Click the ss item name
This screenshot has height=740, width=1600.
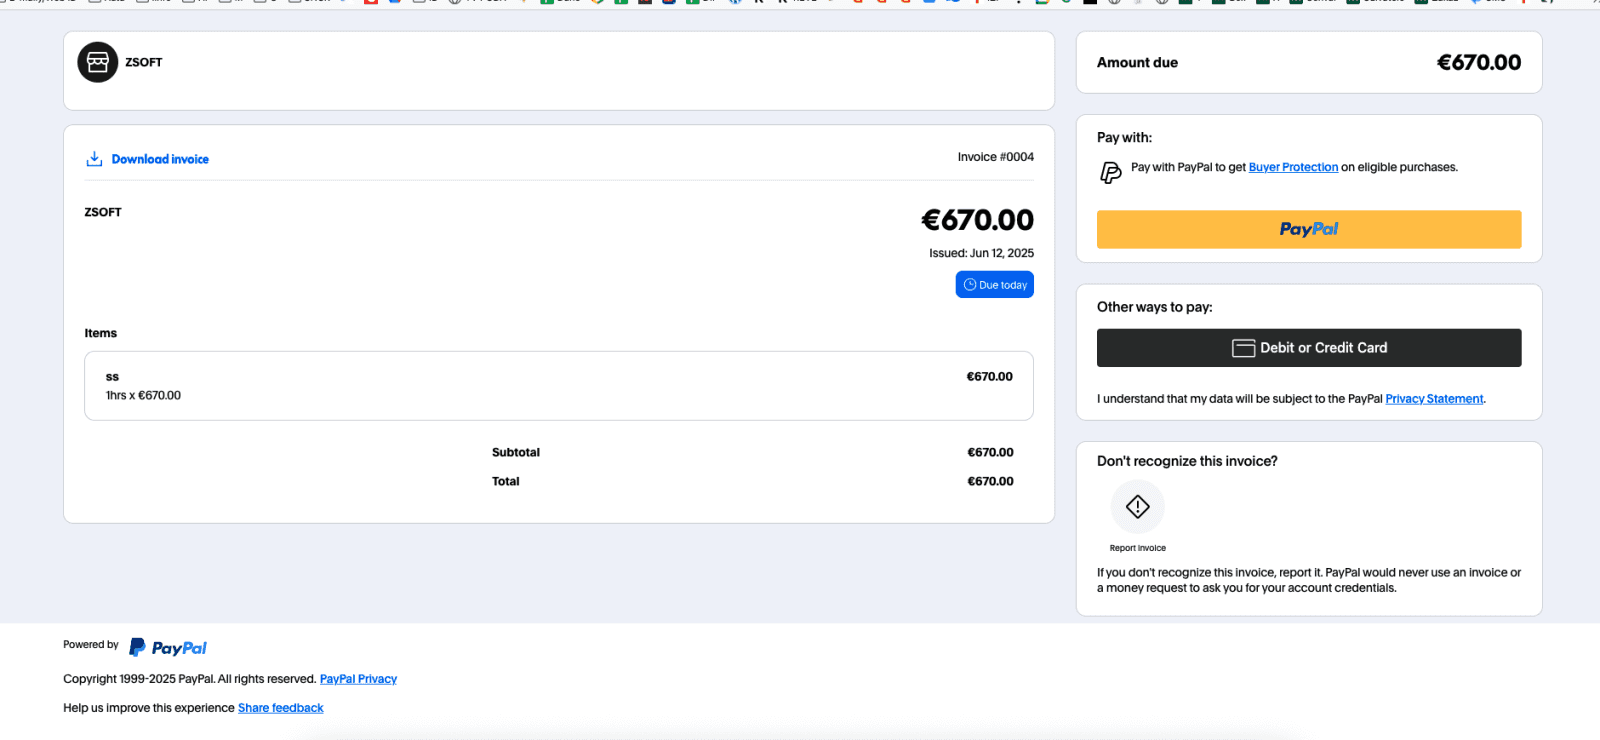pos(112,377)
